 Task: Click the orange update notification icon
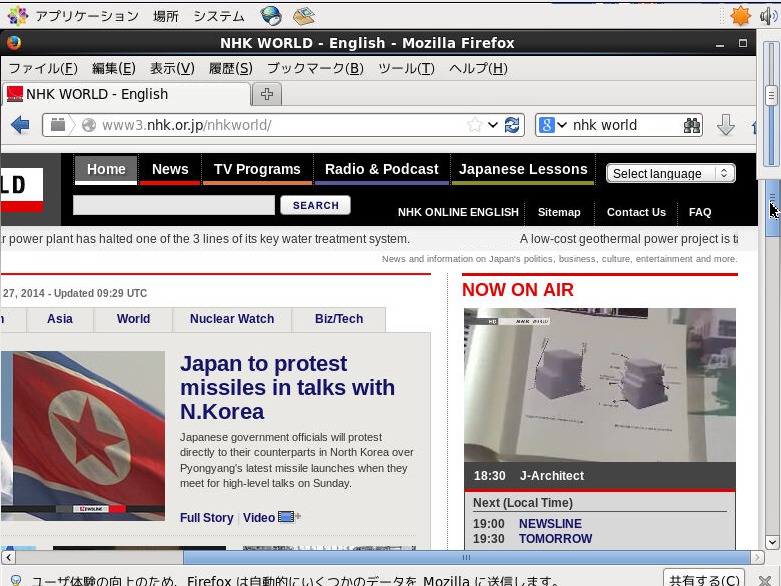[x=740, y=16]
